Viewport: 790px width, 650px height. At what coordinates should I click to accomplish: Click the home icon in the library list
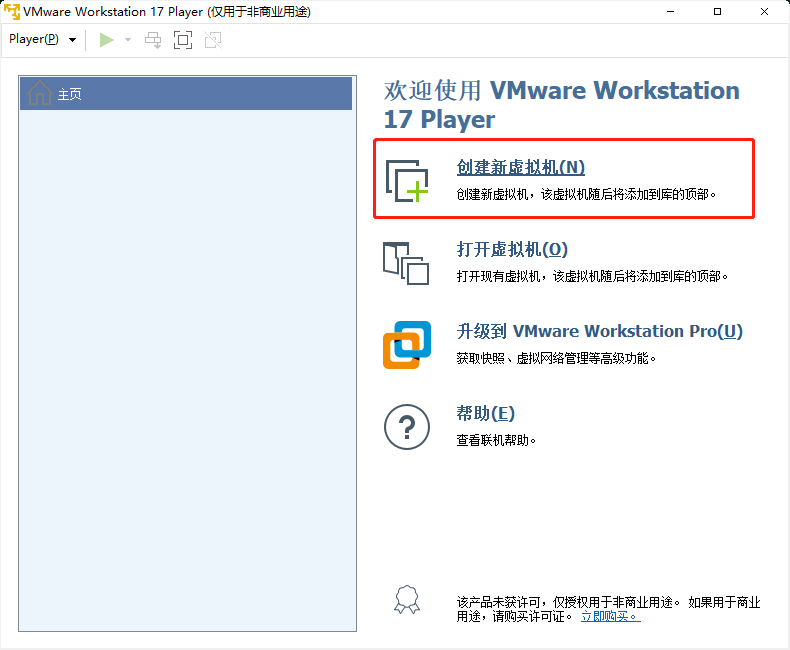[x=39, y=93]
